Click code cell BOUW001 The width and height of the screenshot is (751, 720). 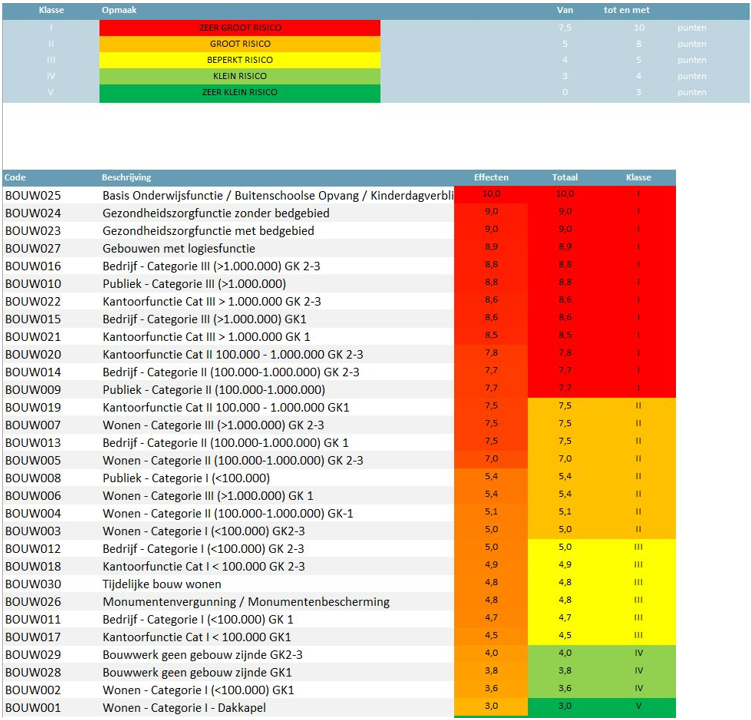coord(33,708)
